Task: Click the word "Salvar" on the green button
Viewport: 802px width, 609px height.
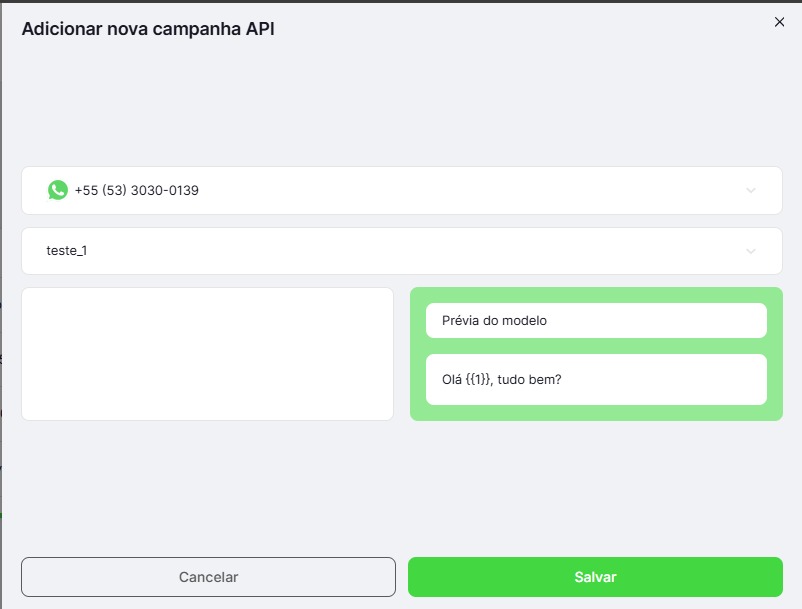Action: pos(595,577)
